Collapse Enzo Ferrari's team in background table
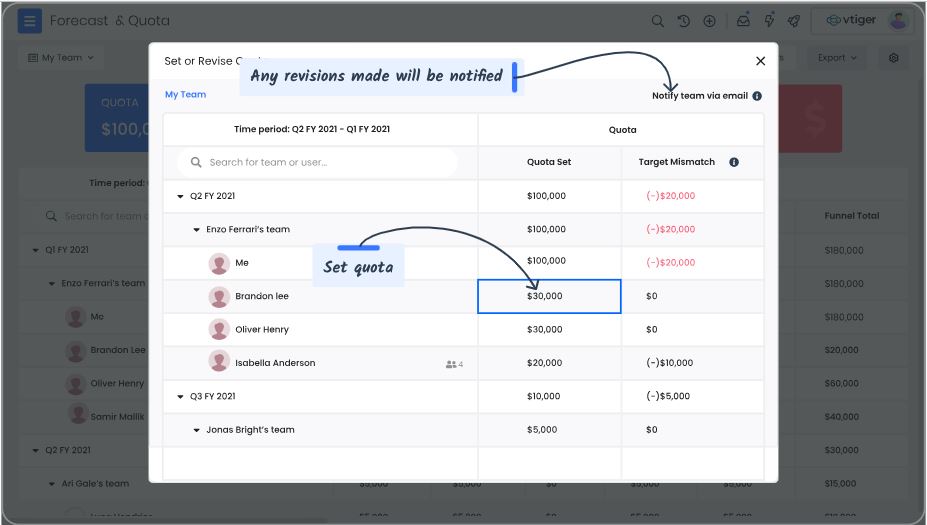 [x=52, y=284]
